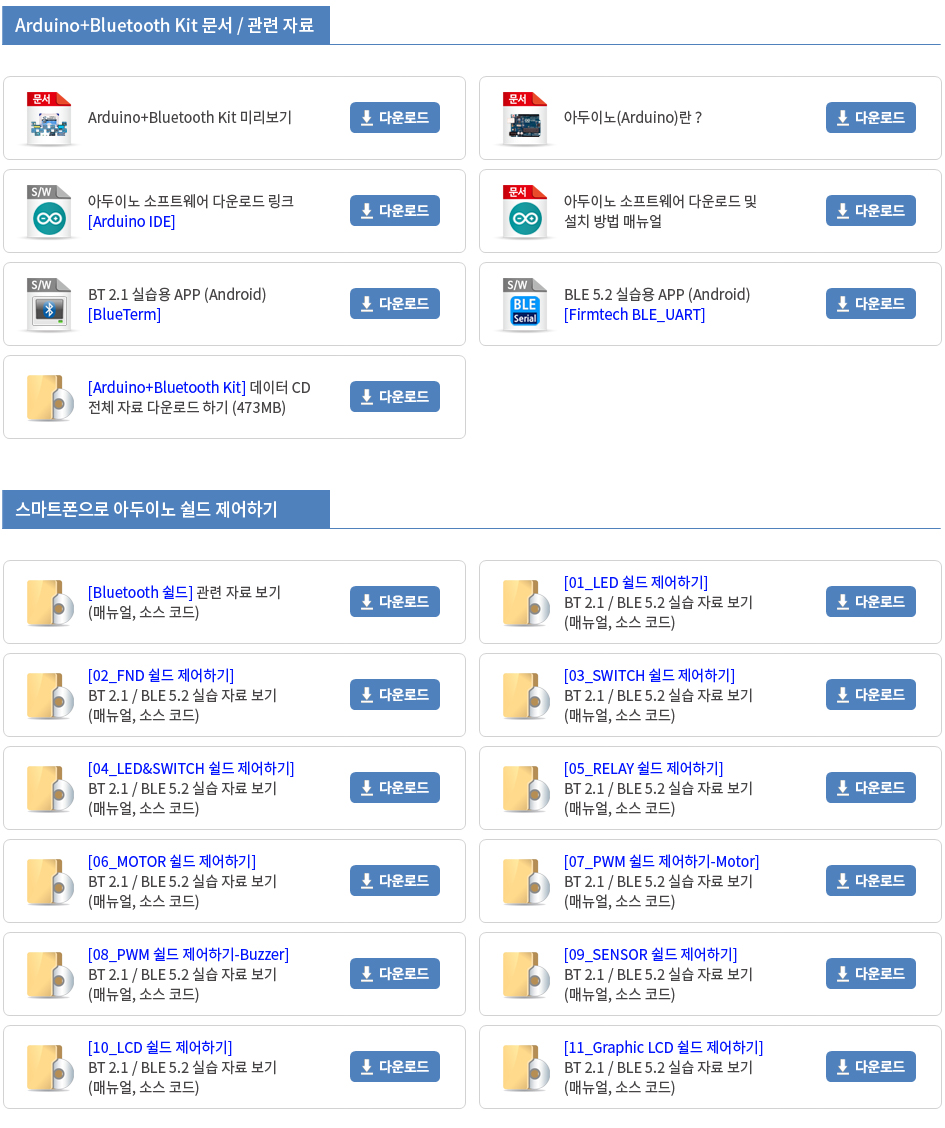This screenshot has width=945, height=1128.
Task: Click the 03_SWITCH folder icon
Action: click(526, 695)
